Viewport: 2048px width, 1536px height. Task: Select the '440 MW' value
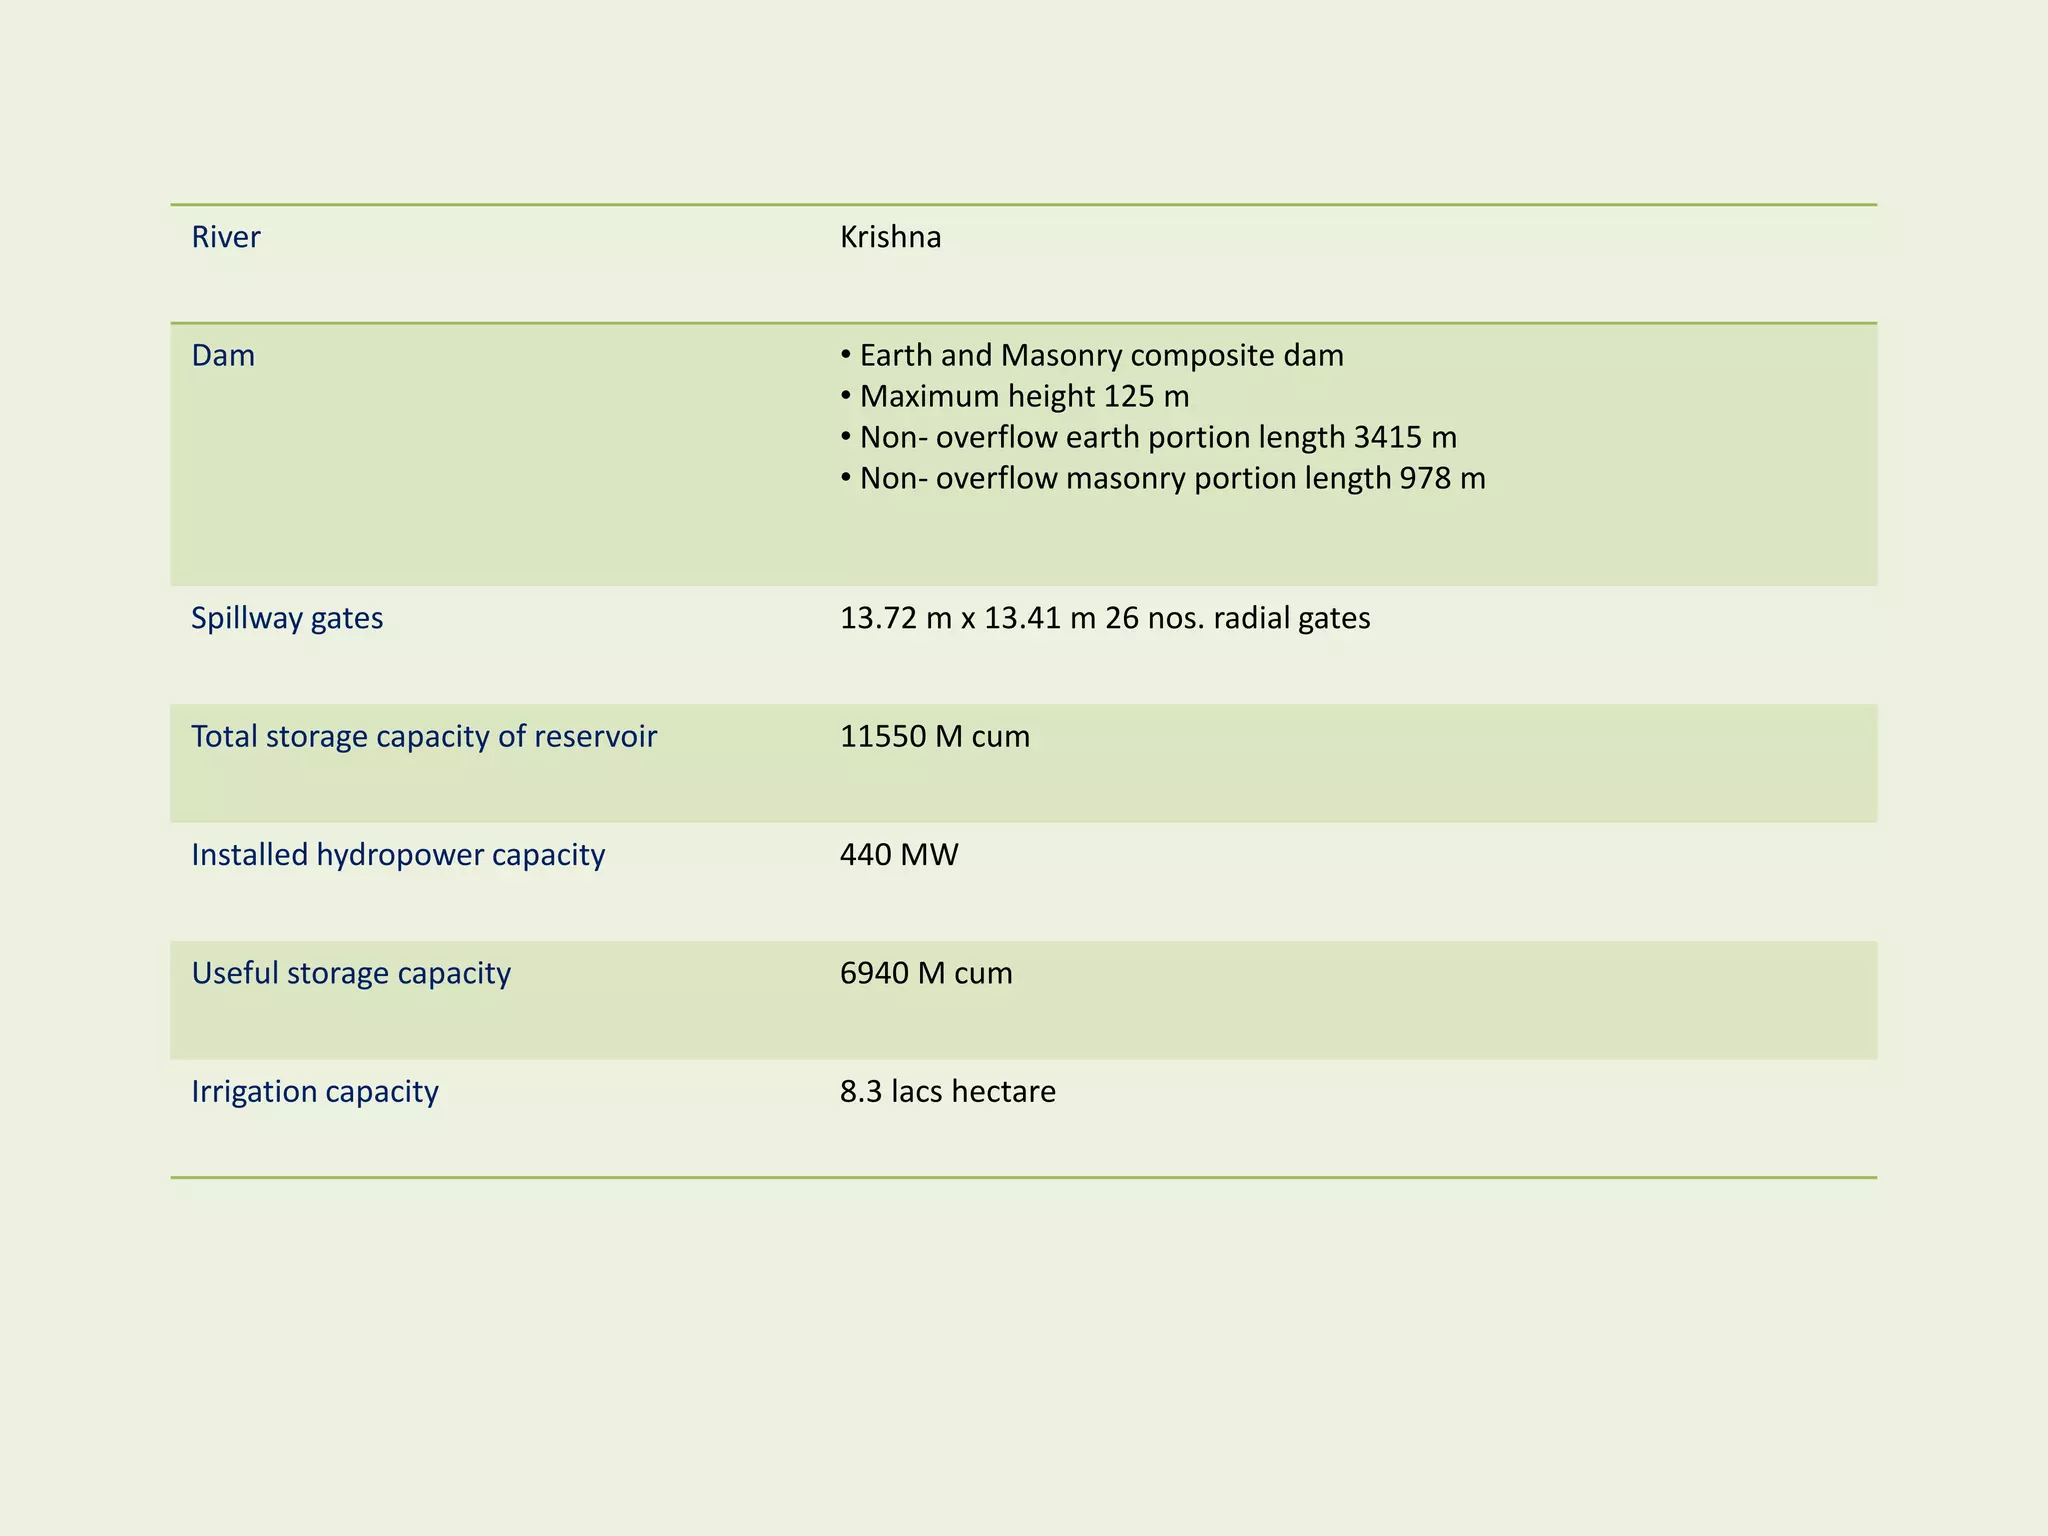898,855
